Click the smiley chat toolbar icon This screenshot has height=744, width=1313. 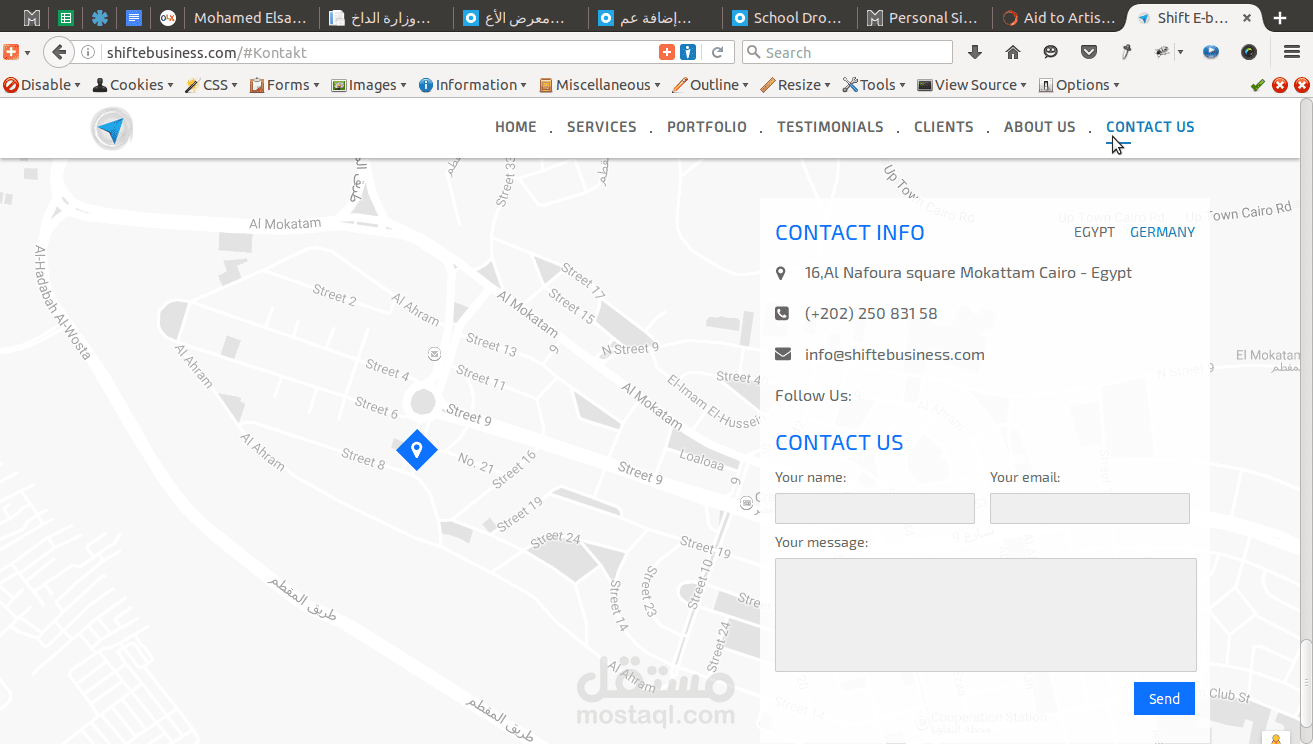click(1050, 52)
